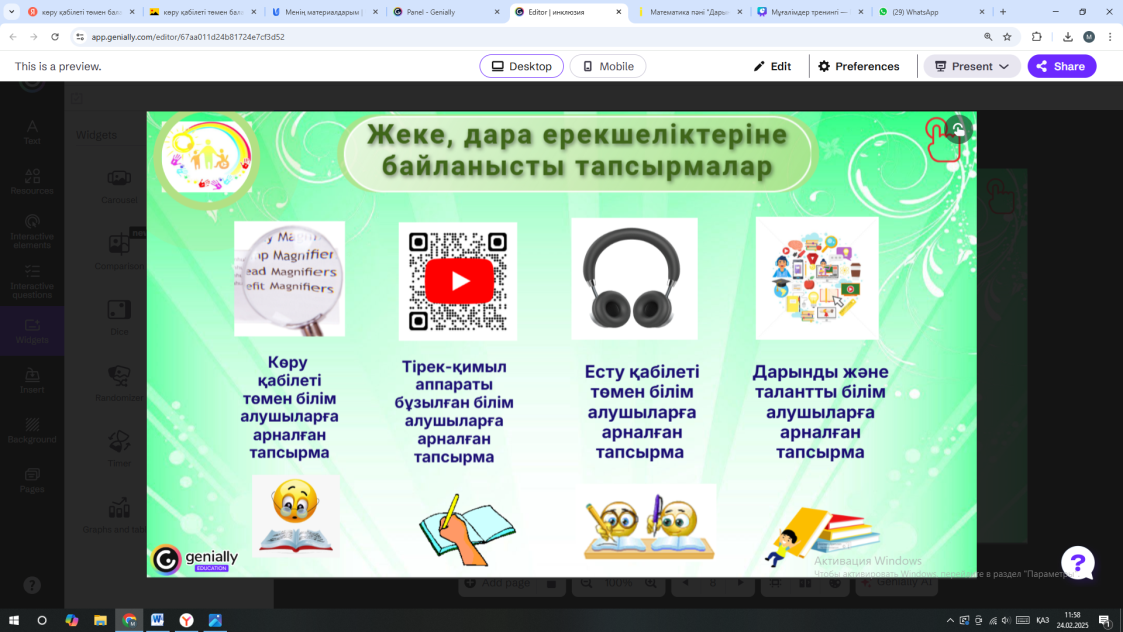Screen dimensions: 1123x632
Task: Click the hand writing in notebook image
Action: [x=467, y=529]
